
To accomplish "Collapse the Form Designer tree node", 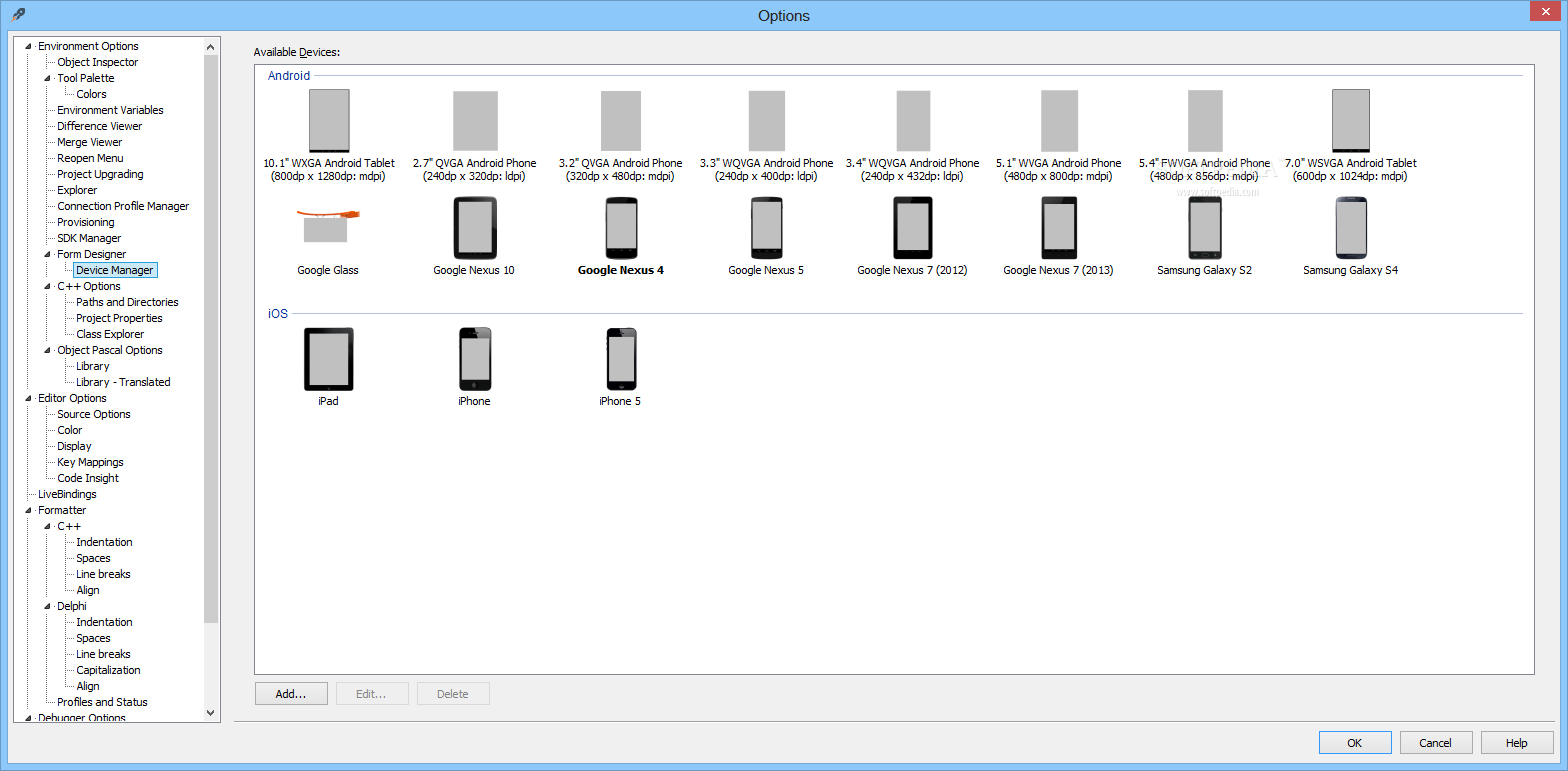I will pyautogui.click(x=48, y=254).
